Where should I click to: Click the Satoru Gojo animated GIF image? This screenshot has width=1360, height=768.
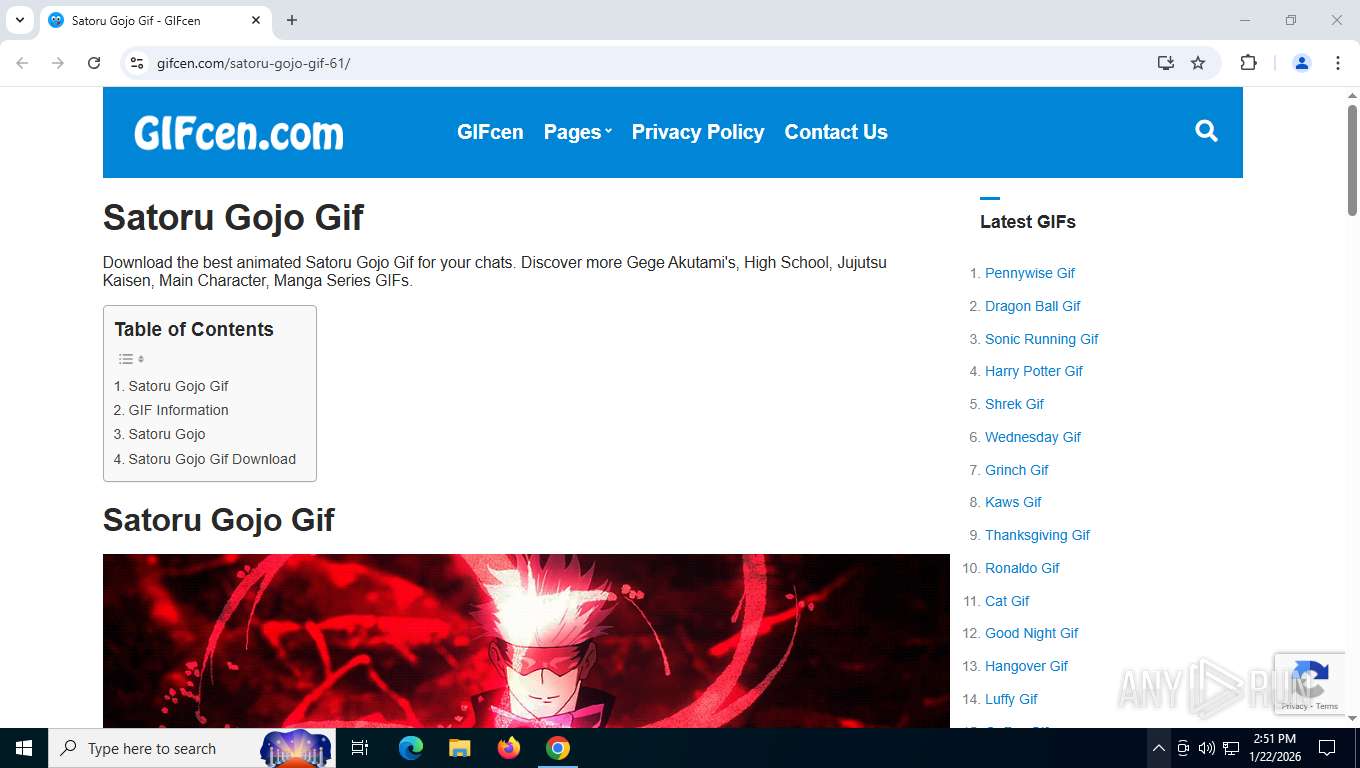tap(526, 641)
